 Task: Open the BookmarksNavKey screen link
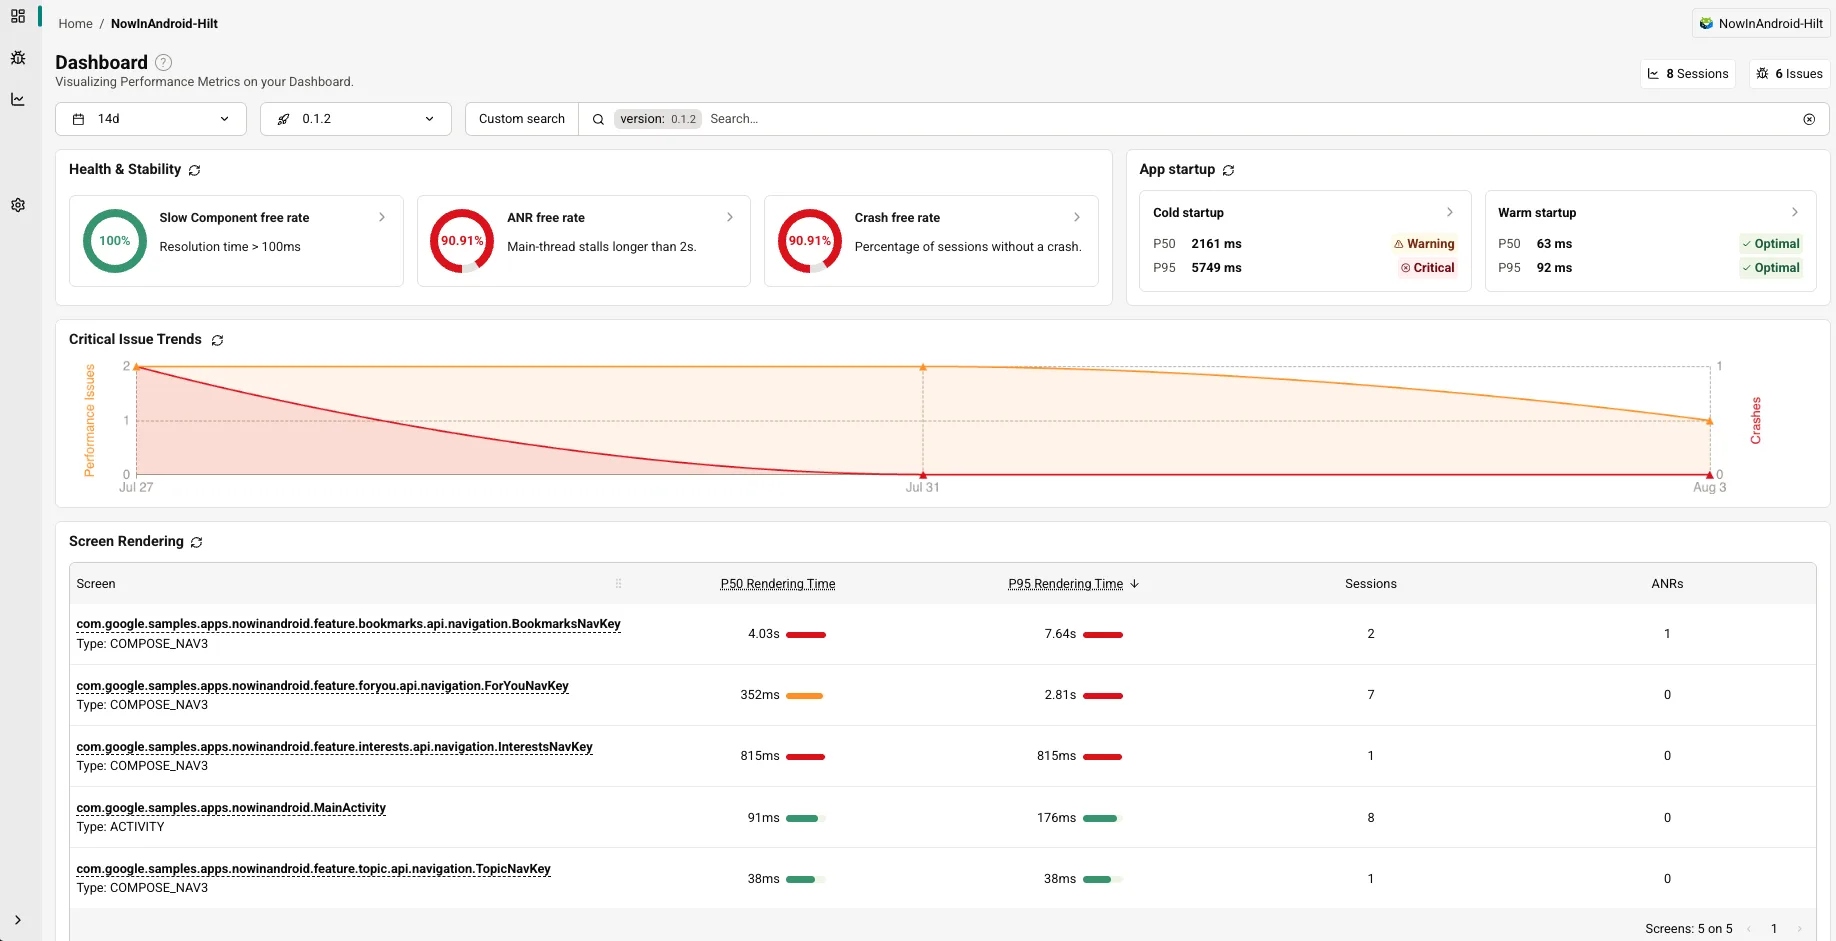[x=348, y=624]
